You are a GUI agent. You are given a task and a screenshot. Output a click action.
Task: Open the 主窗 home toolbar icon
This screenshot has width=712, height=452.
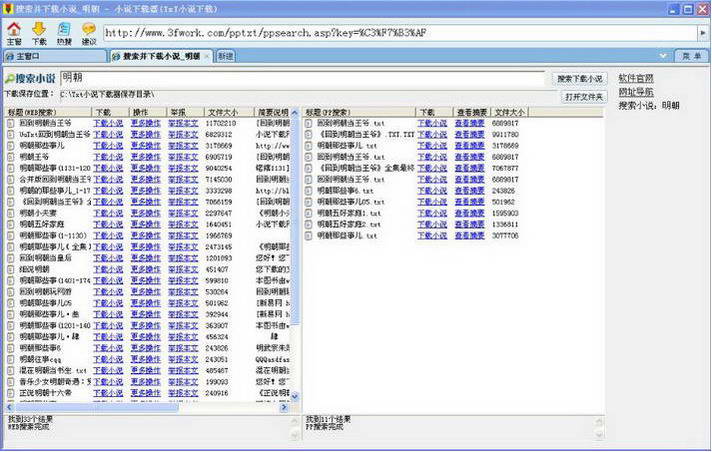(x=14, y=33)
